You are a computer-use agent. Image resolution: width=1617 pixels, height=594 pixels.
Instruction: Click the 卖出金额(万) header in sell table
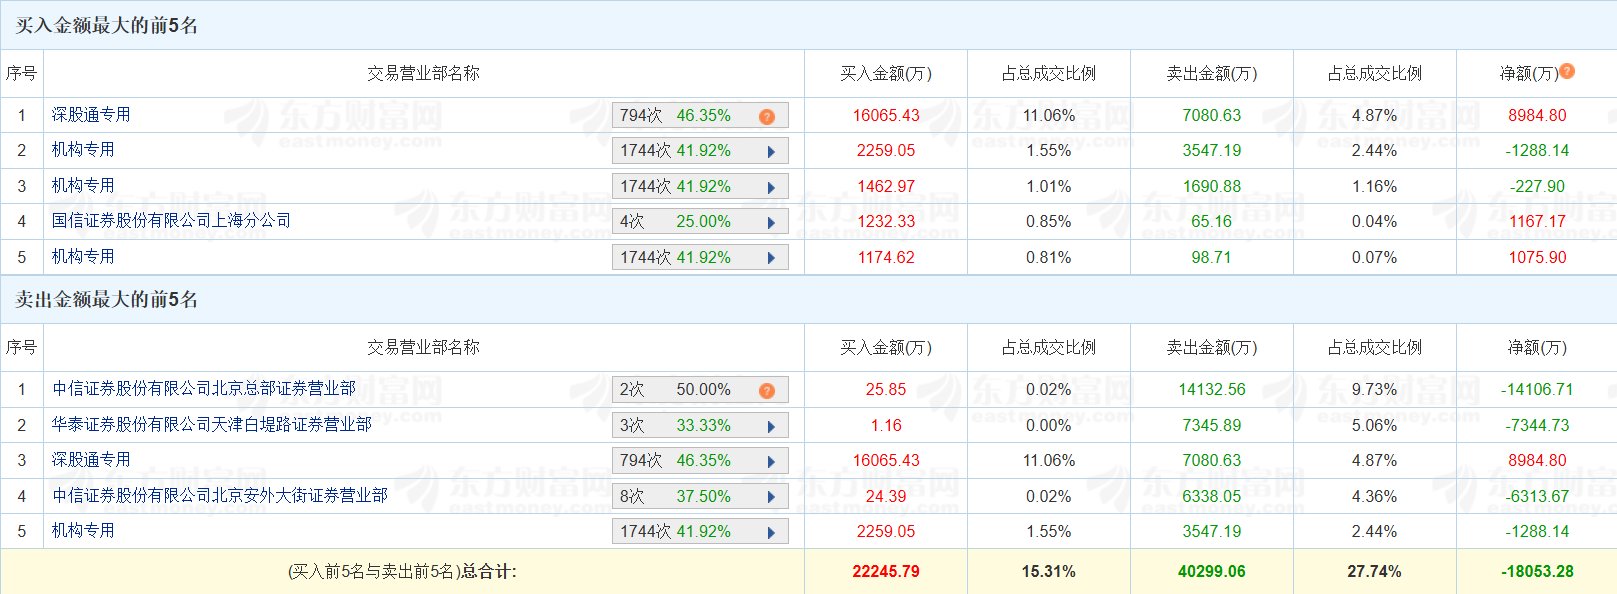pyautogui.click(x=1212, y=348)
